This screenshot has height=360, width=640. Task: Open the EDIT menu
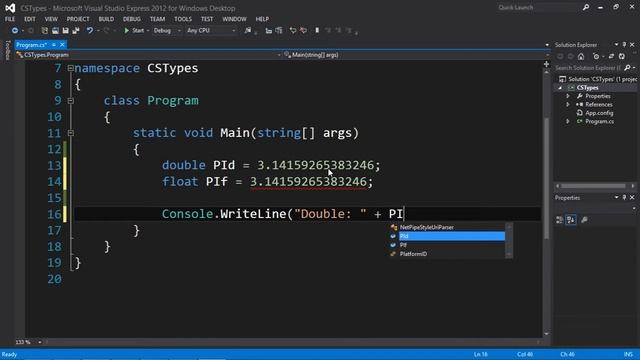tap(30, 19)
